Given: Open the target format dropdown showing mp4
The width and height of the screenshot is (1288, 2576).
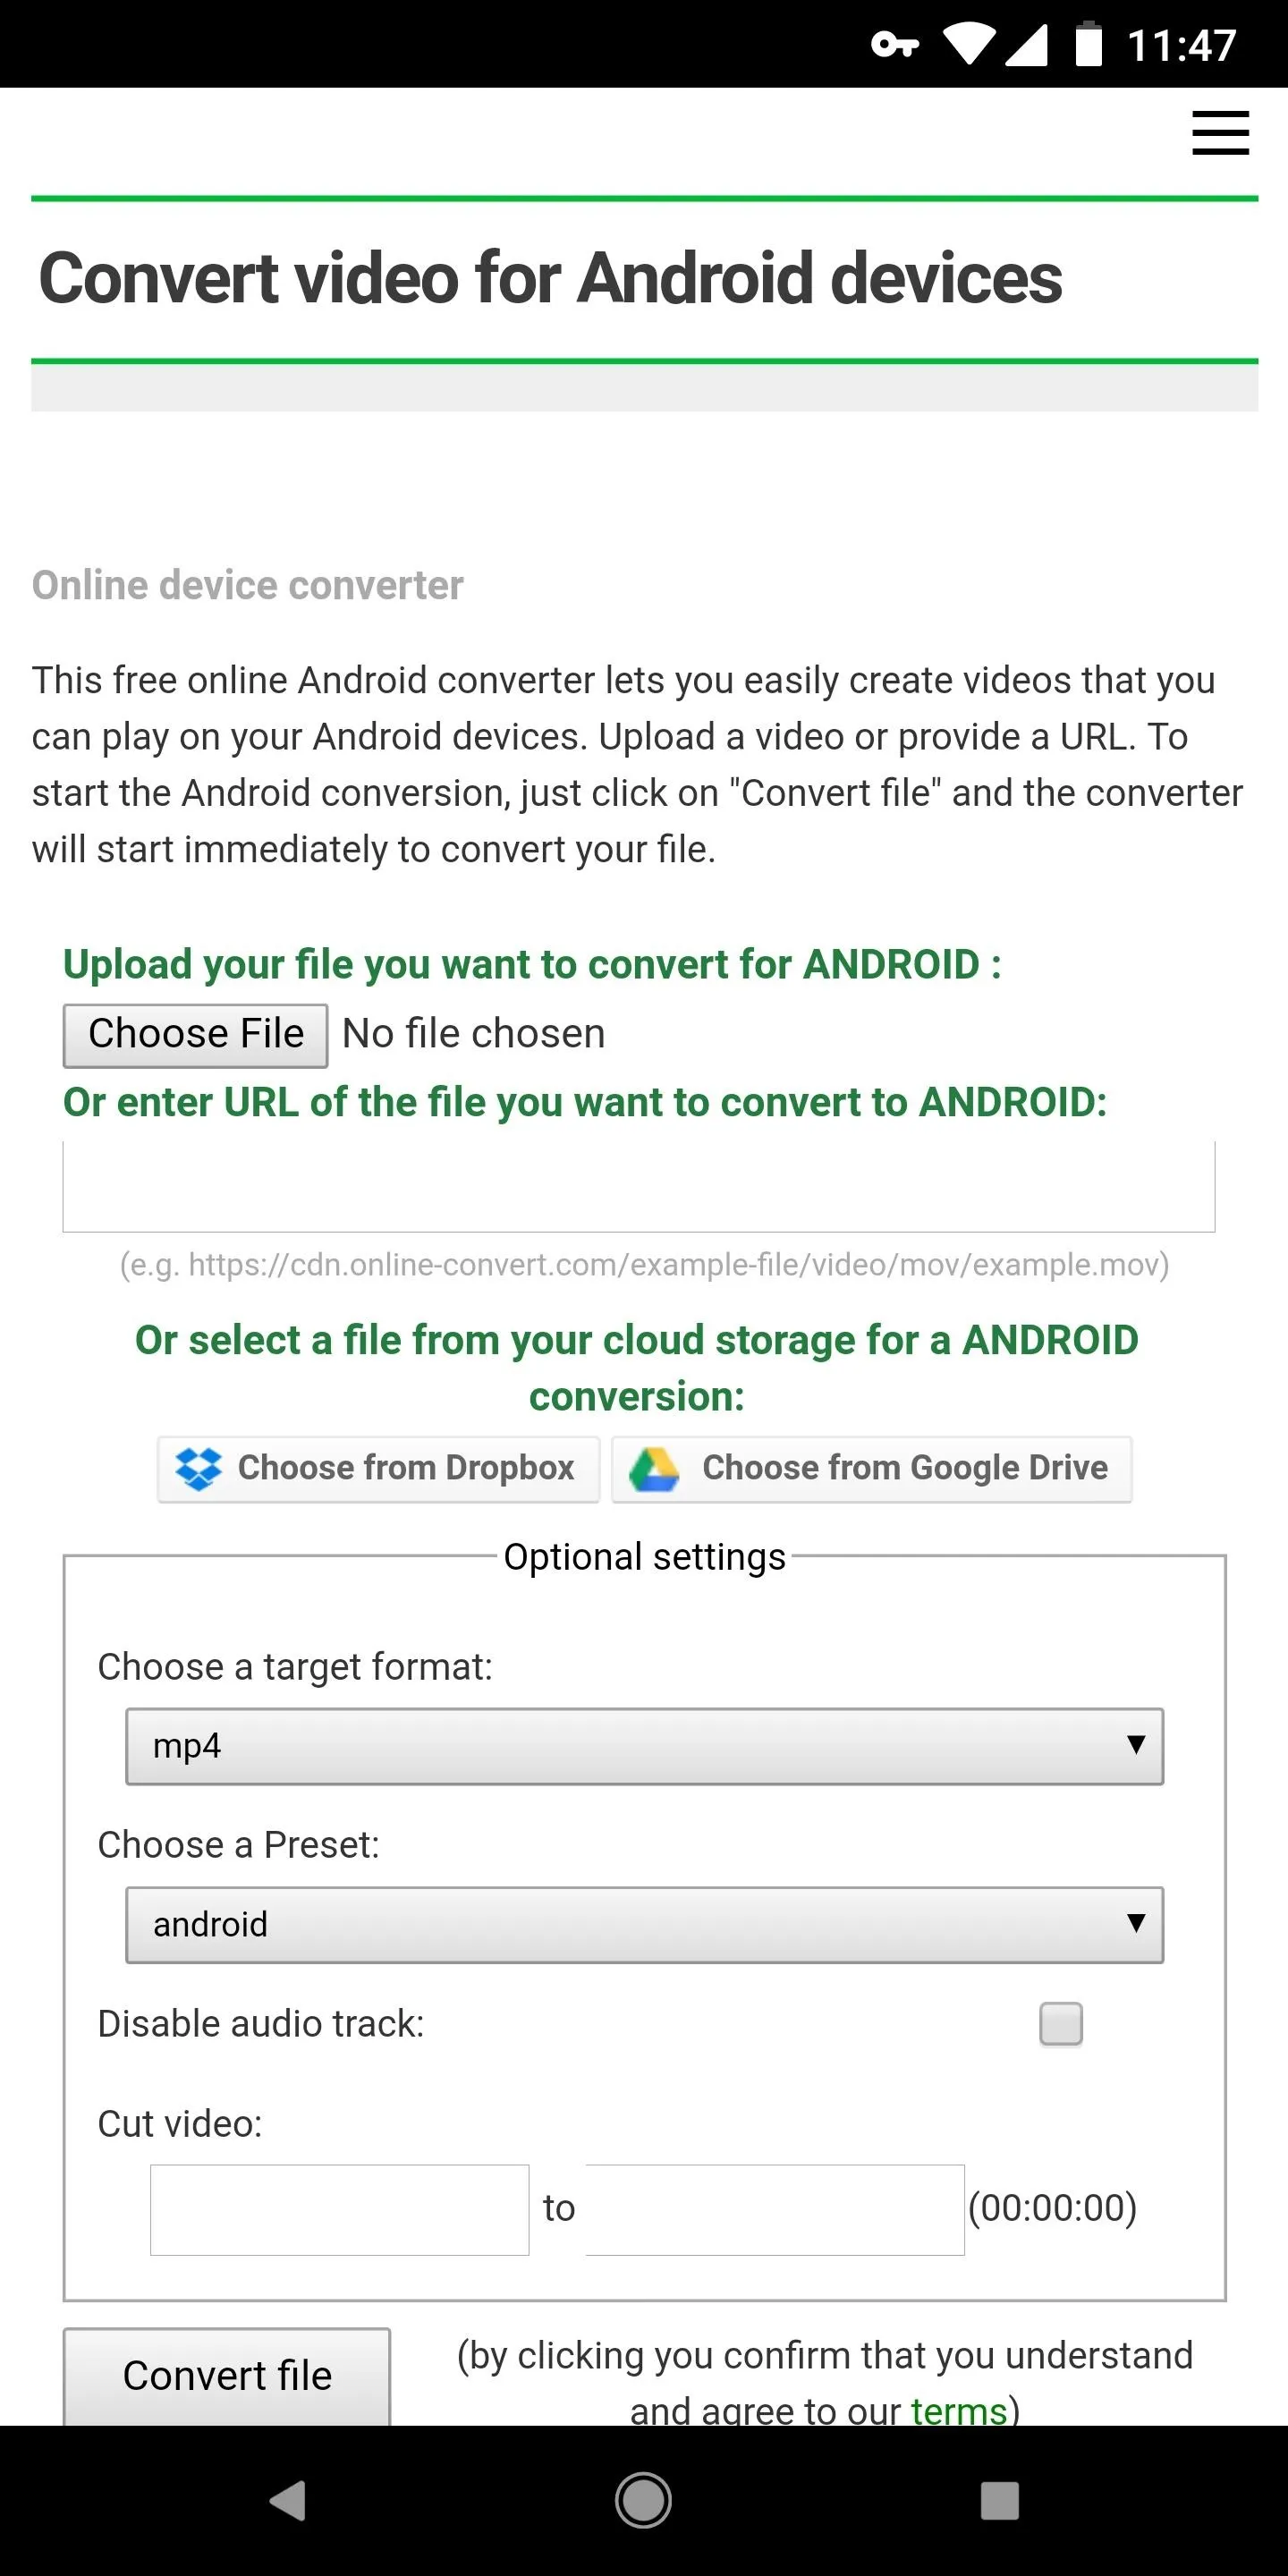Looking at the screenshot, I should [x=644, y=1746].
